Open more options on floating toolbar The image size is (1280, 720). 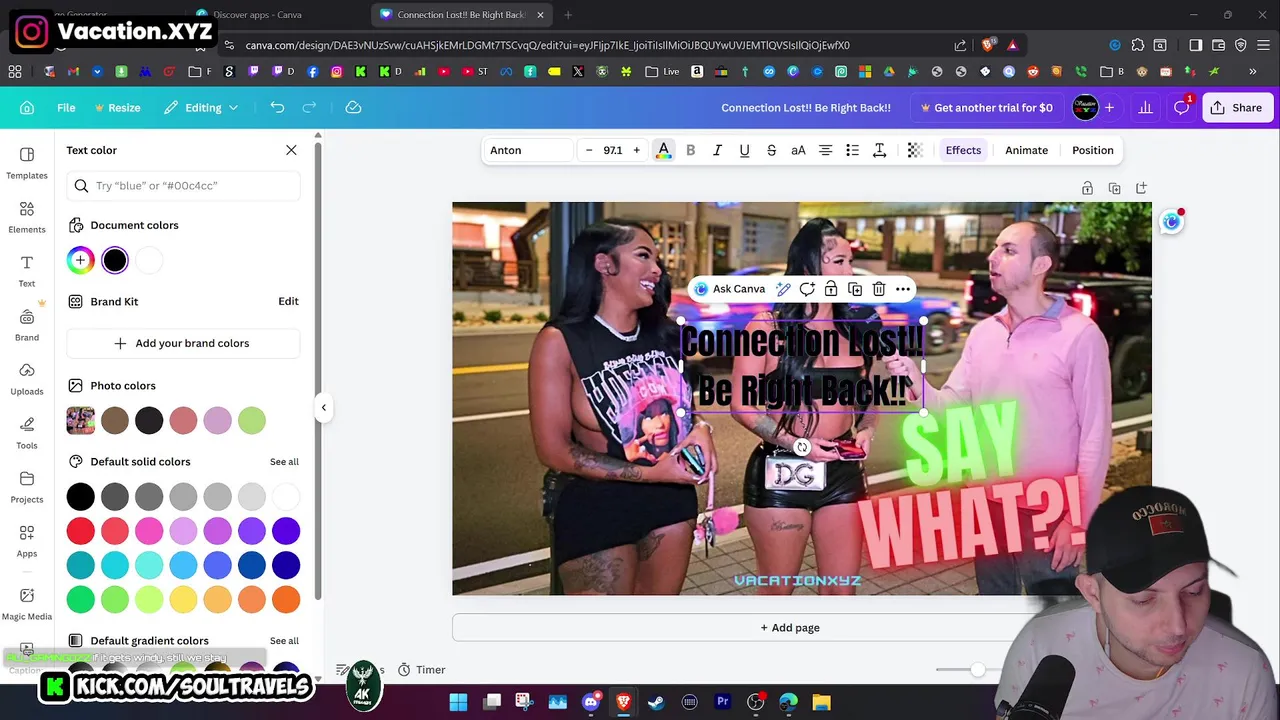903,289
